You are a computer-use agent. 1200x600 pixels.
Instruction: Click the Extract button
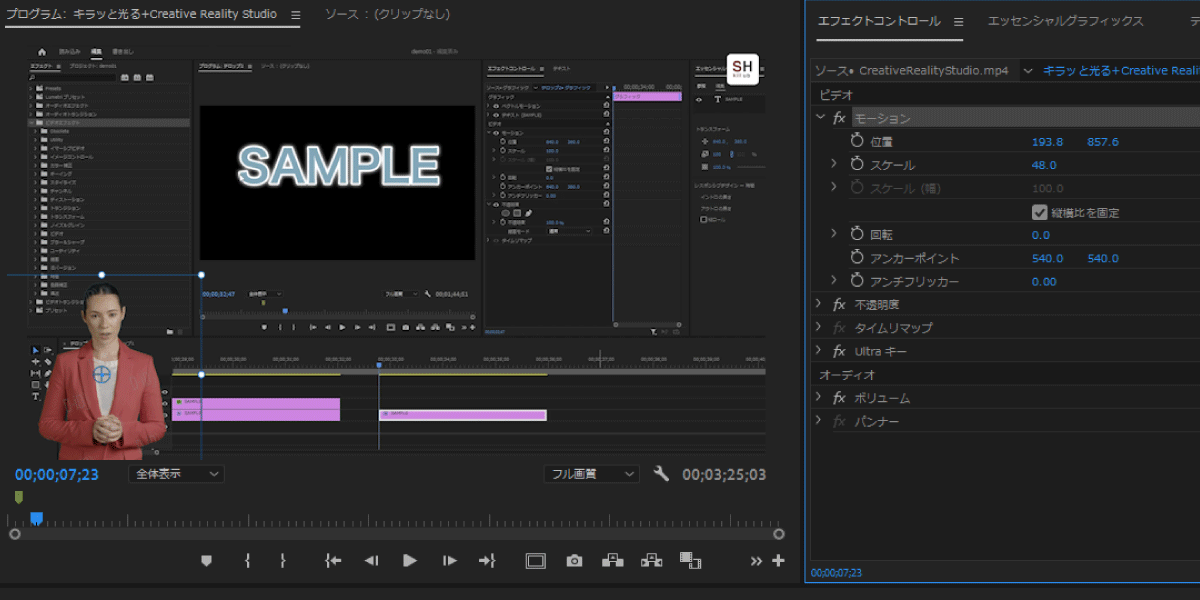650,561
